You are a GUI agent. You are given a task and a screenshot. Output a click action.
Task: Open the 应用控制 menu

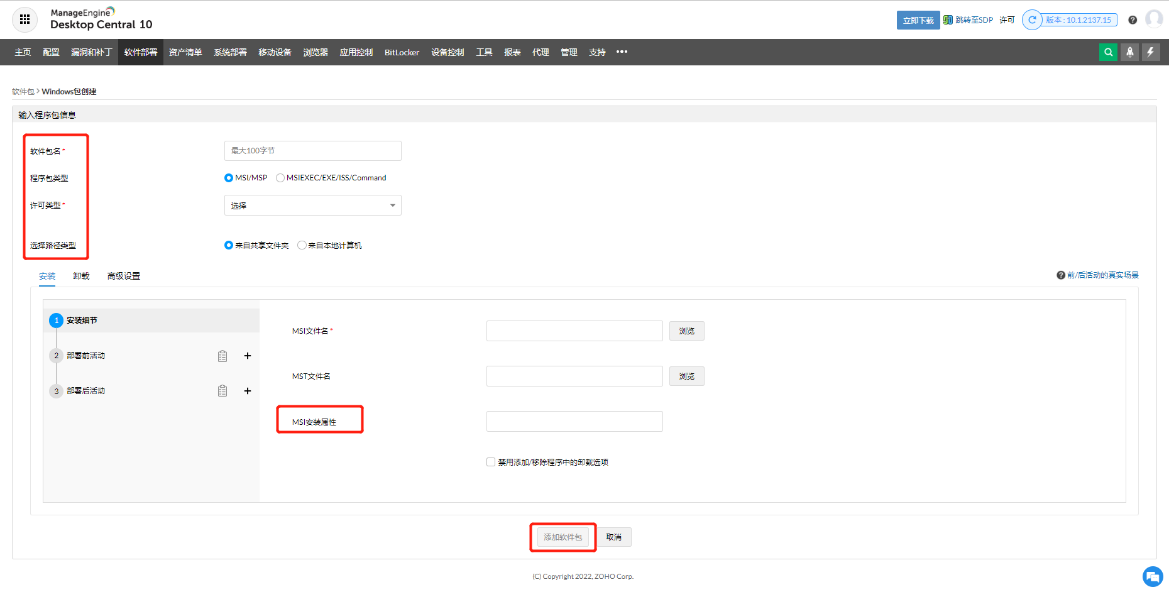click(356, 52)
